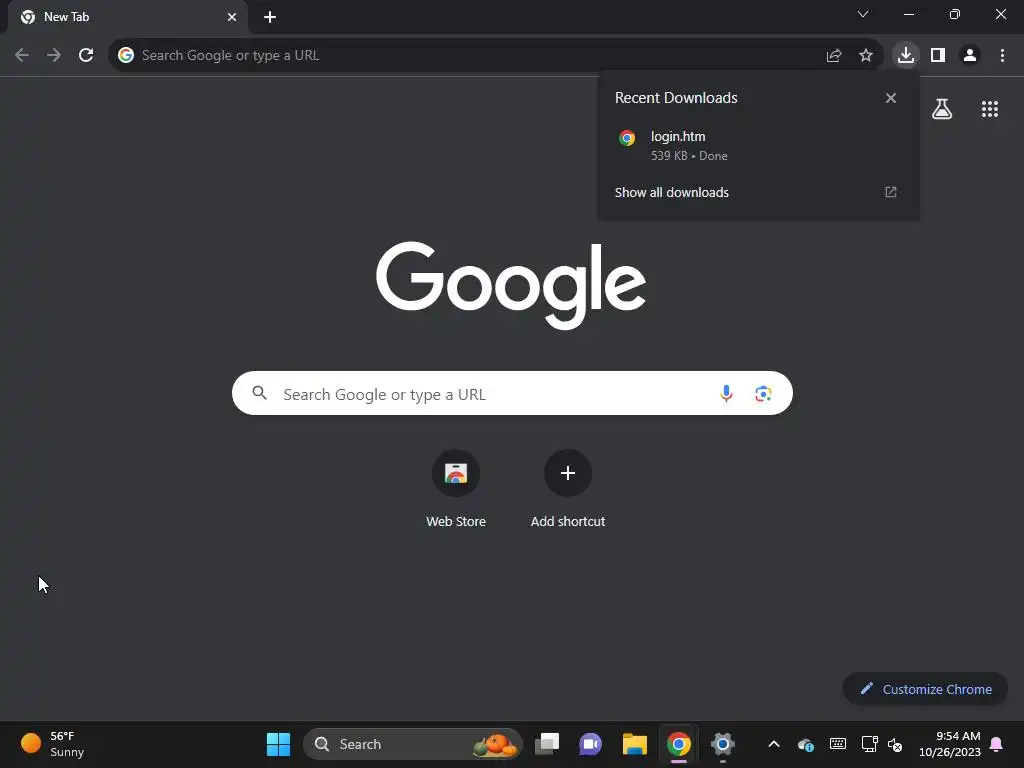Reload the current page
The width and height of the screenshot is (1024, 768).
click(86, 56)
